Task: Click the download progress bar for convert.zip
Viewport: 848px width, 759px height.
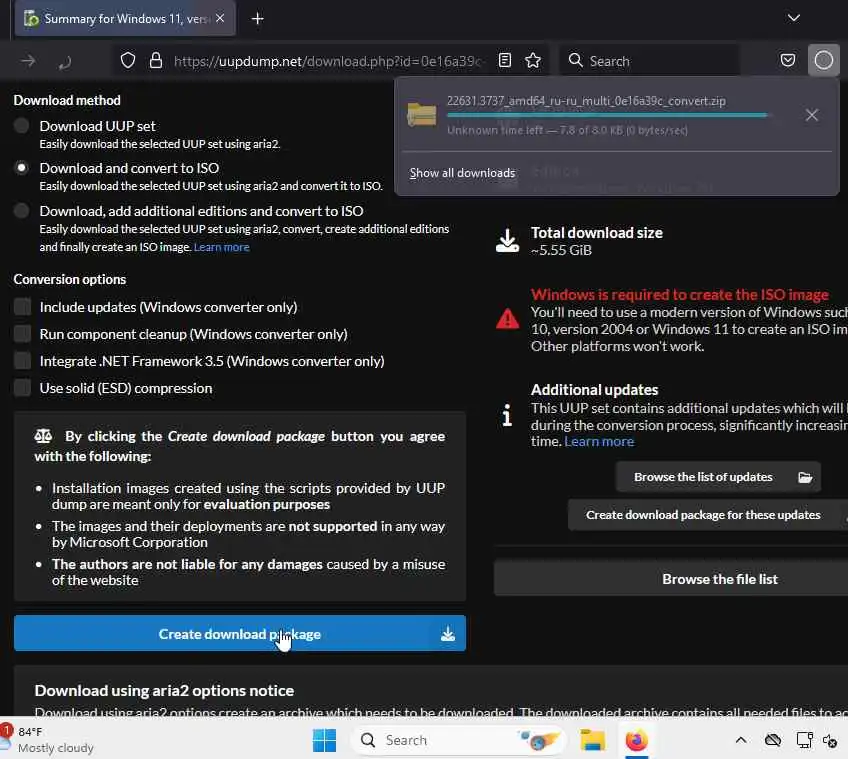Action: tap(607, 115)
